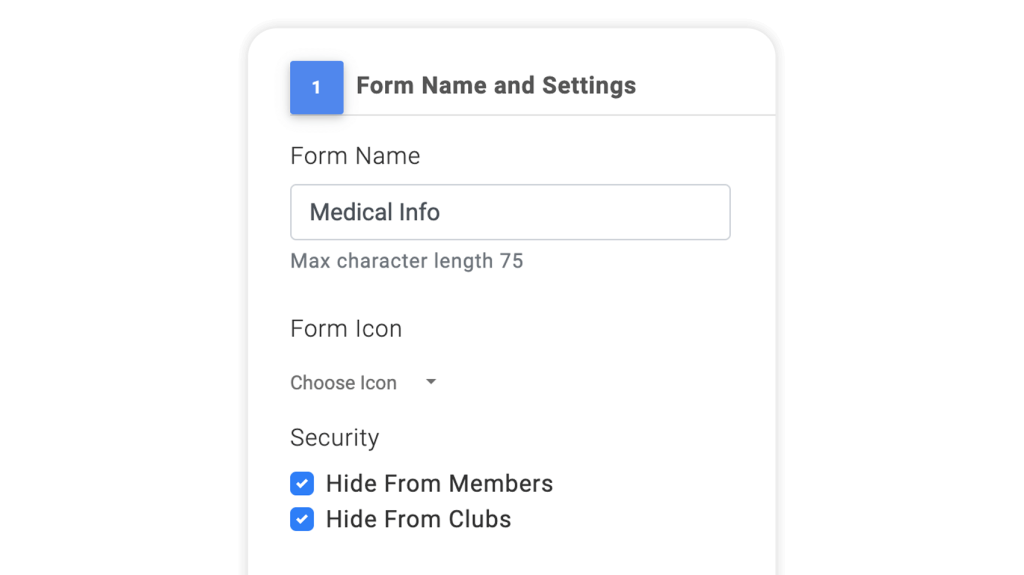Click the Form Name field label

coord(355,156)
